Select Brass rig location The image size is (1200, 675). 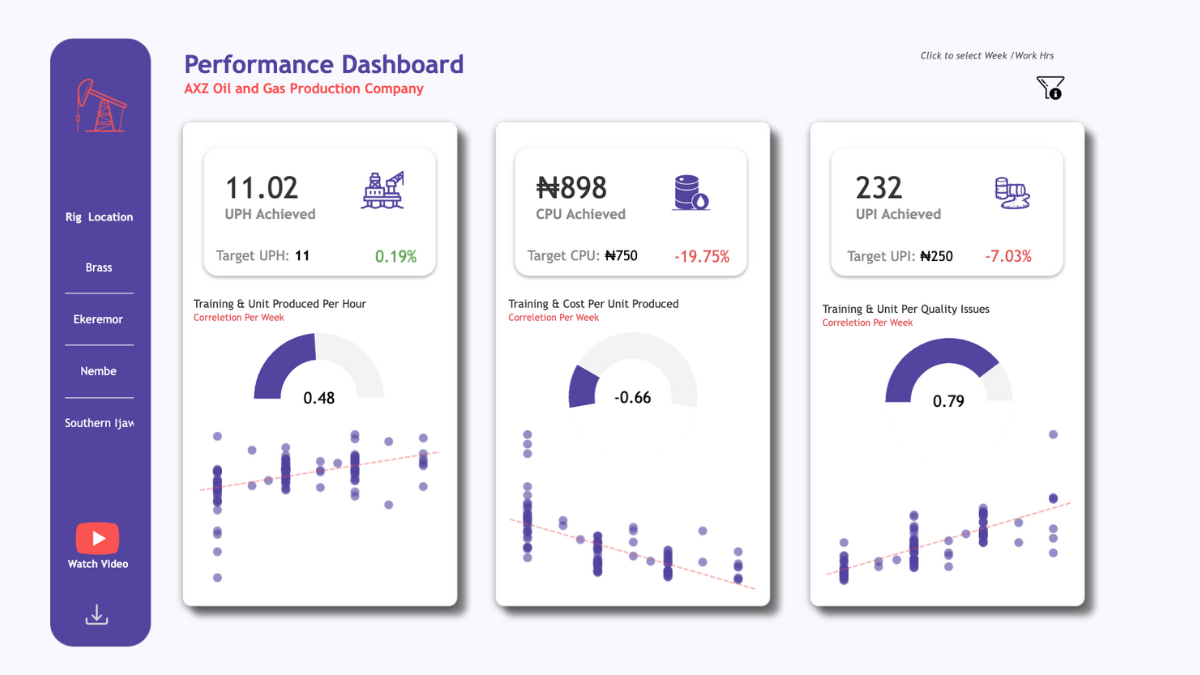pos(99,268)
